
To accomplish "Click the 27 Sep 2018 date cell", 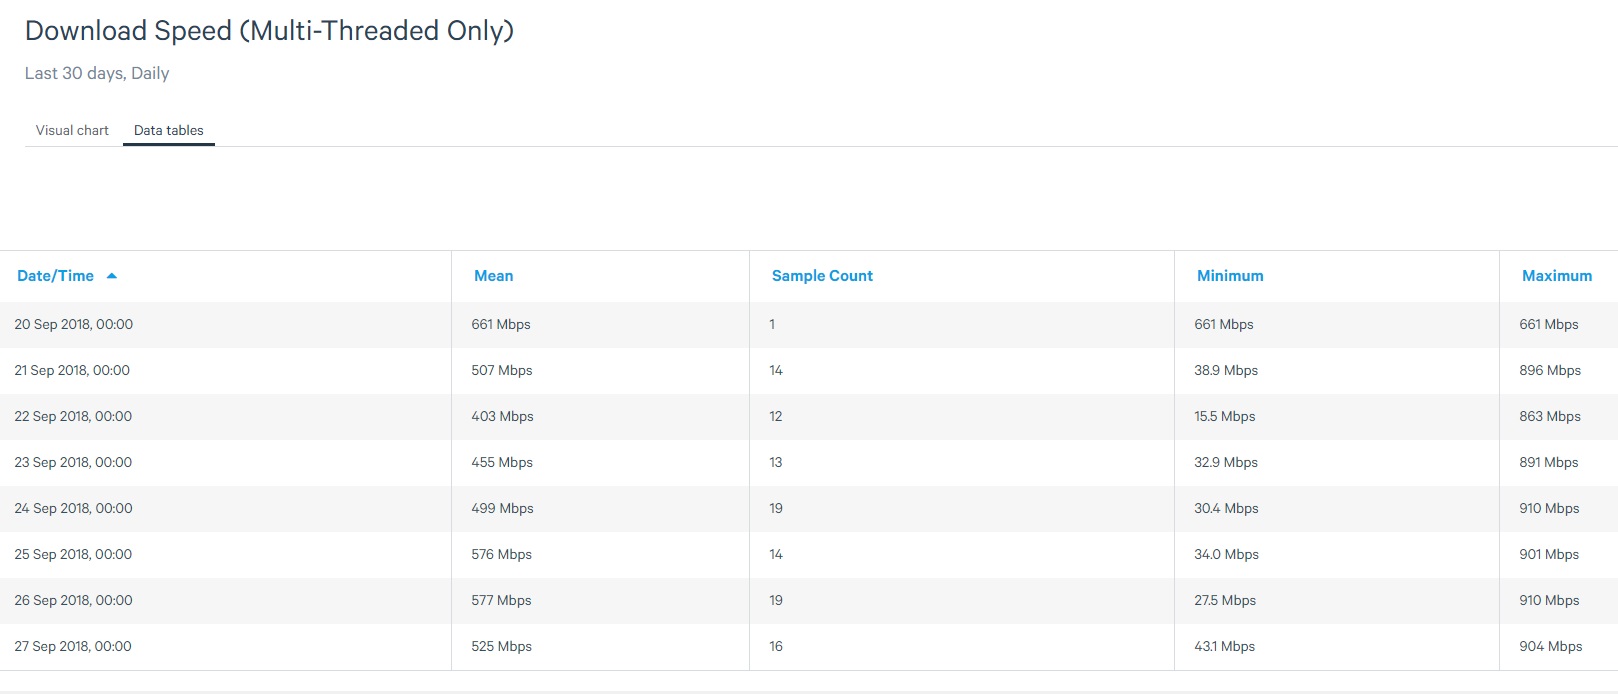I will point(73,646).
